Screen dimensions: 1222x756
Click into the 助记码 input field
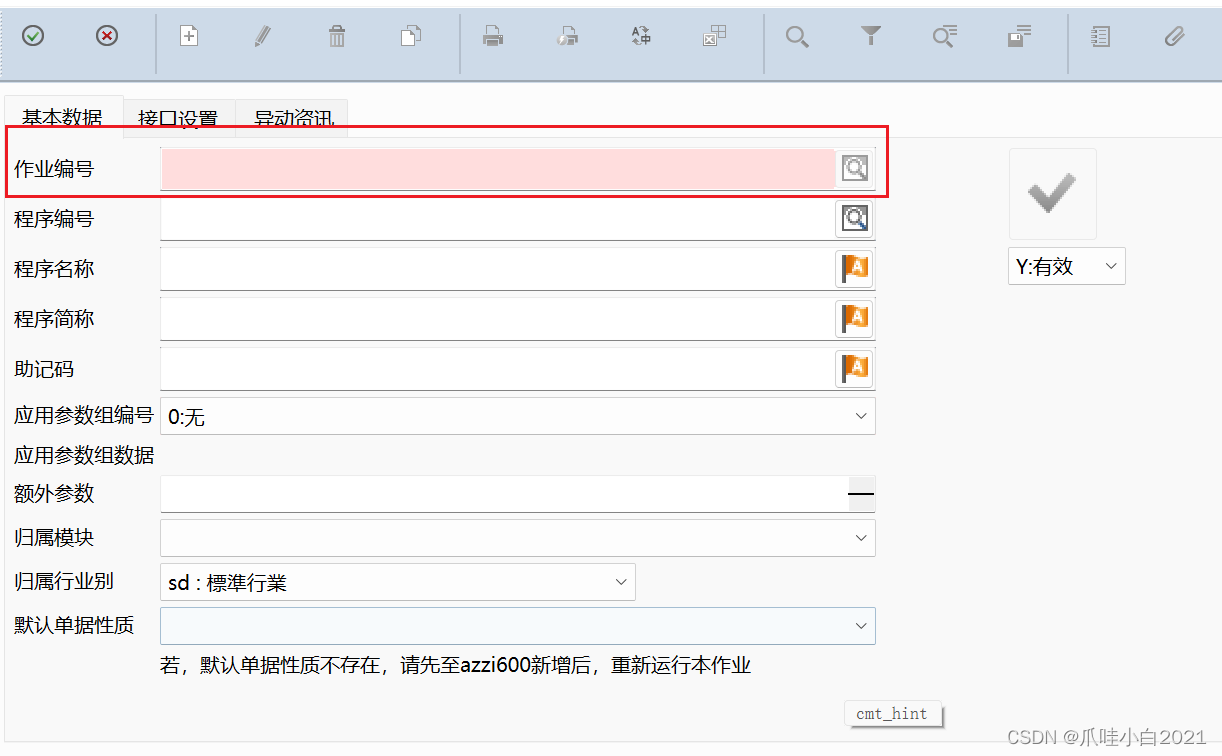click(497, 368)
